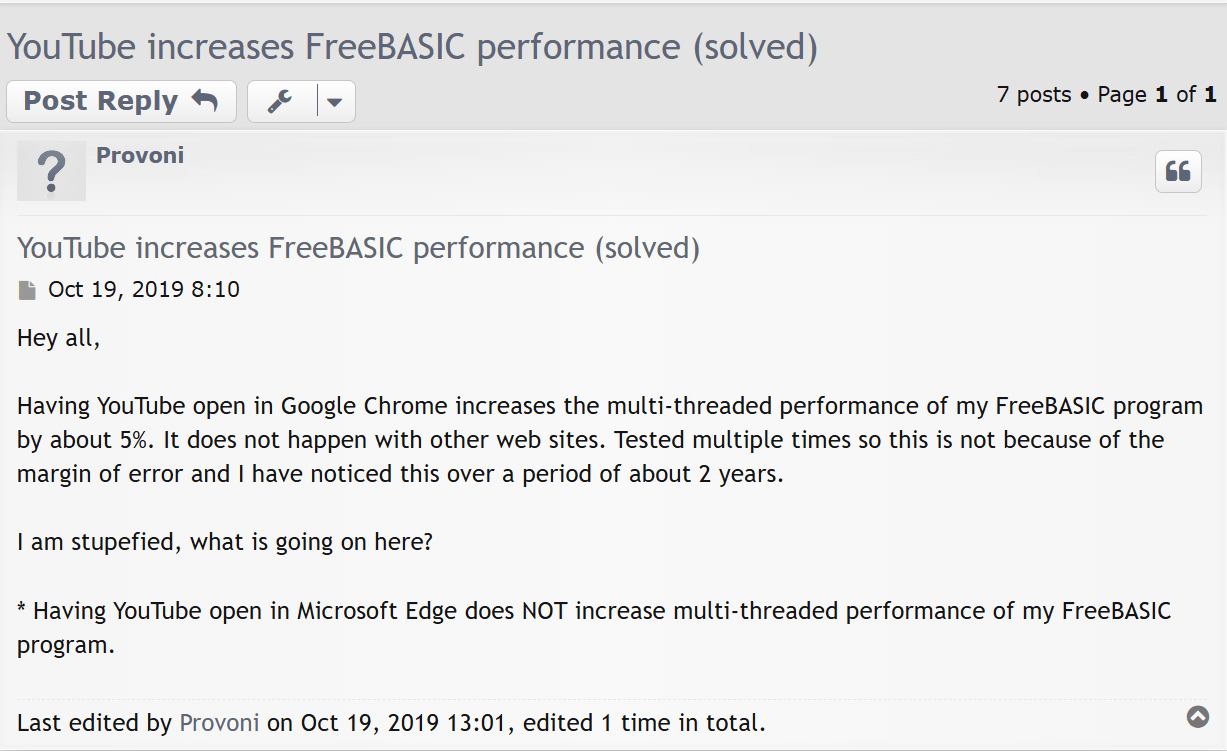
Task: Click the "7 posts" count text
Action: pyautogui.click(x=1034, y=95)
